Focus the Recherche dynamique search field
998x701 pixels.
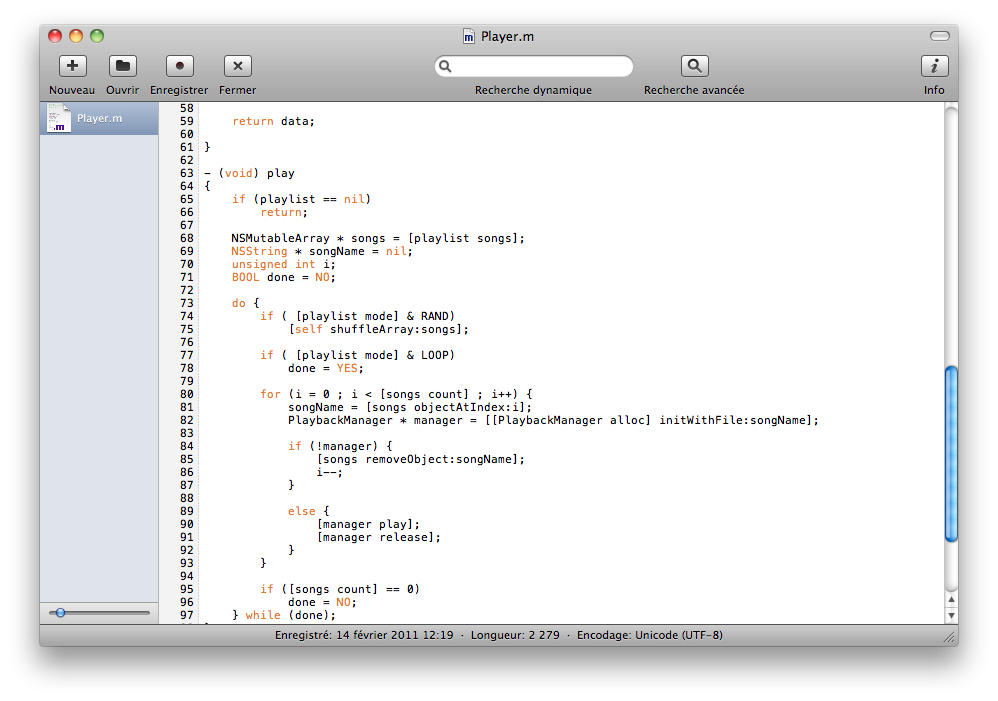coord(541,67)
